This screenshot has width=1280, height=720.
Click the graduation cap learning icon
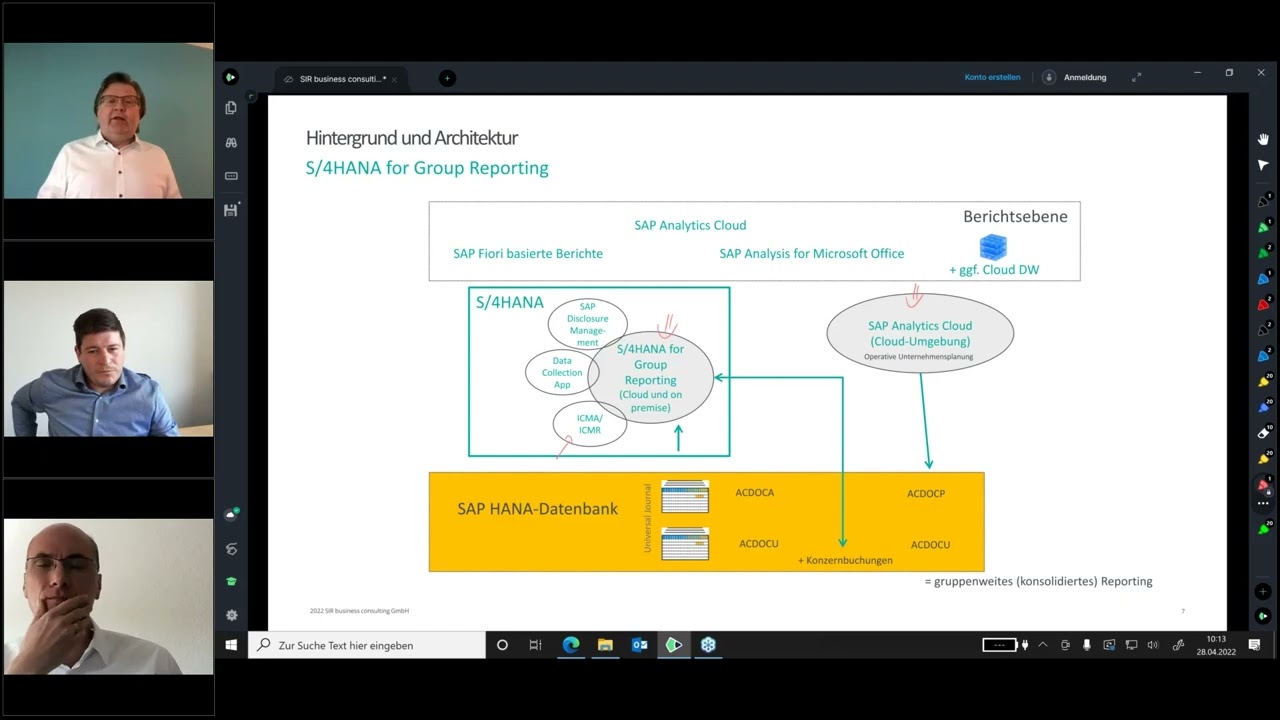[231, 582]
